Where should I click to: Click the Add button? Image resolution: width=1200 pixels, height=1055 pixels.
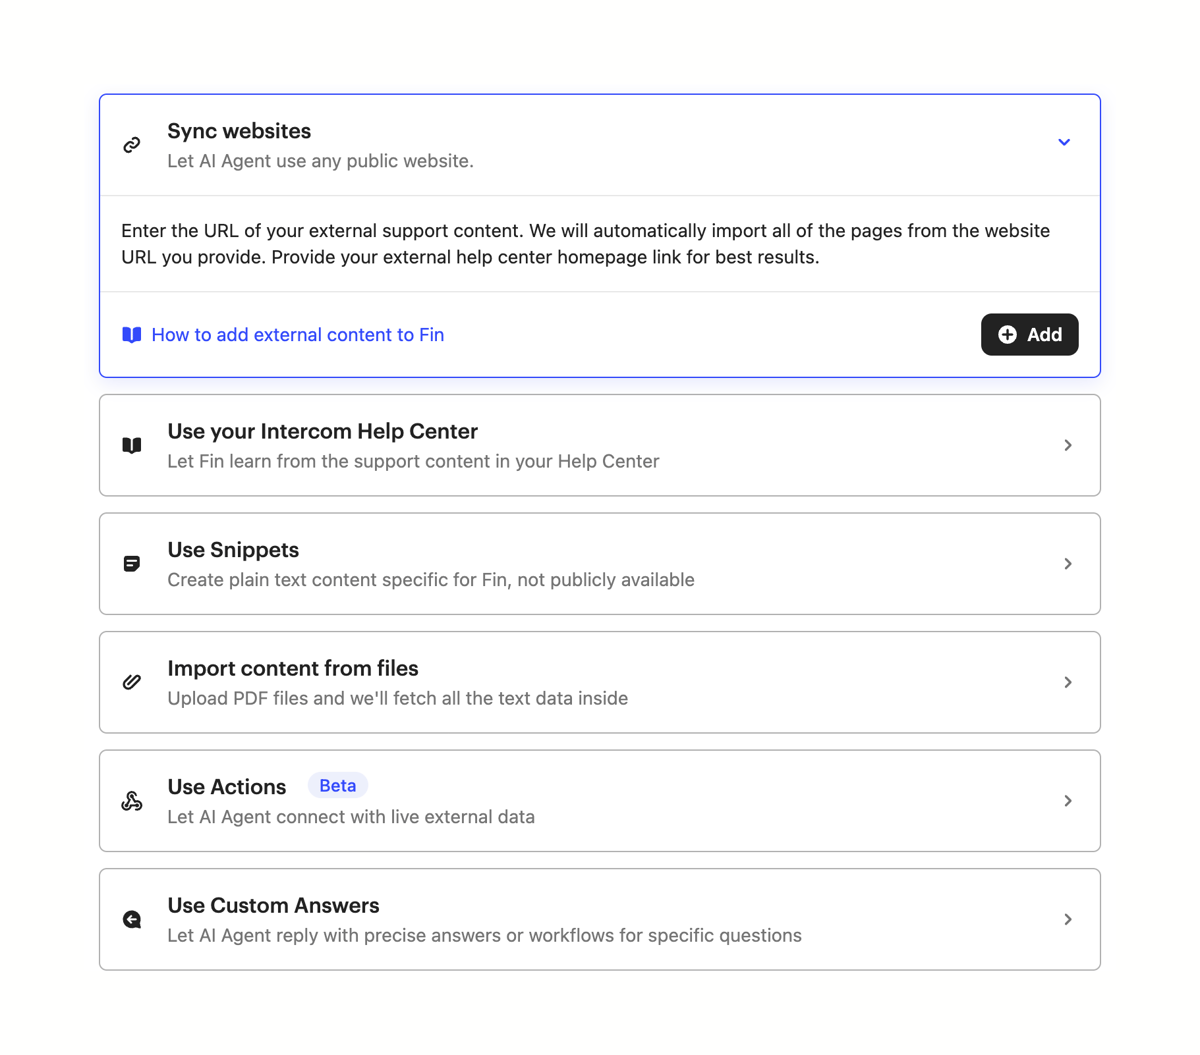point(1029,334)
